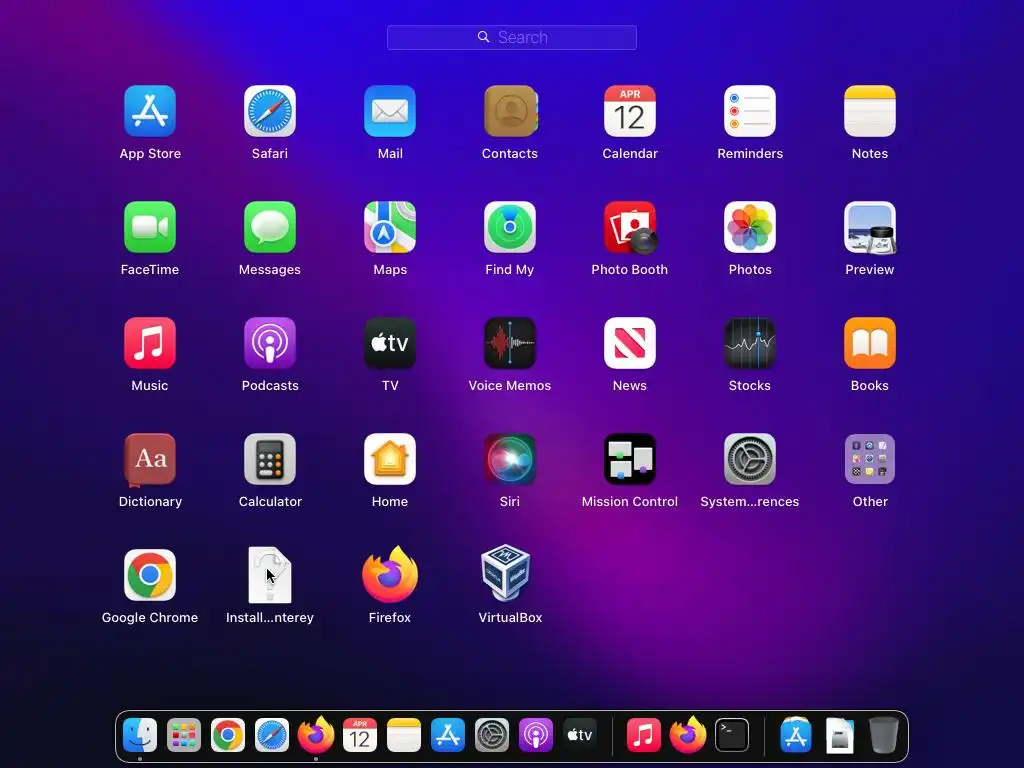Open Mission Control
This screenshot has height=768, width=1024.
click(630, 459)
